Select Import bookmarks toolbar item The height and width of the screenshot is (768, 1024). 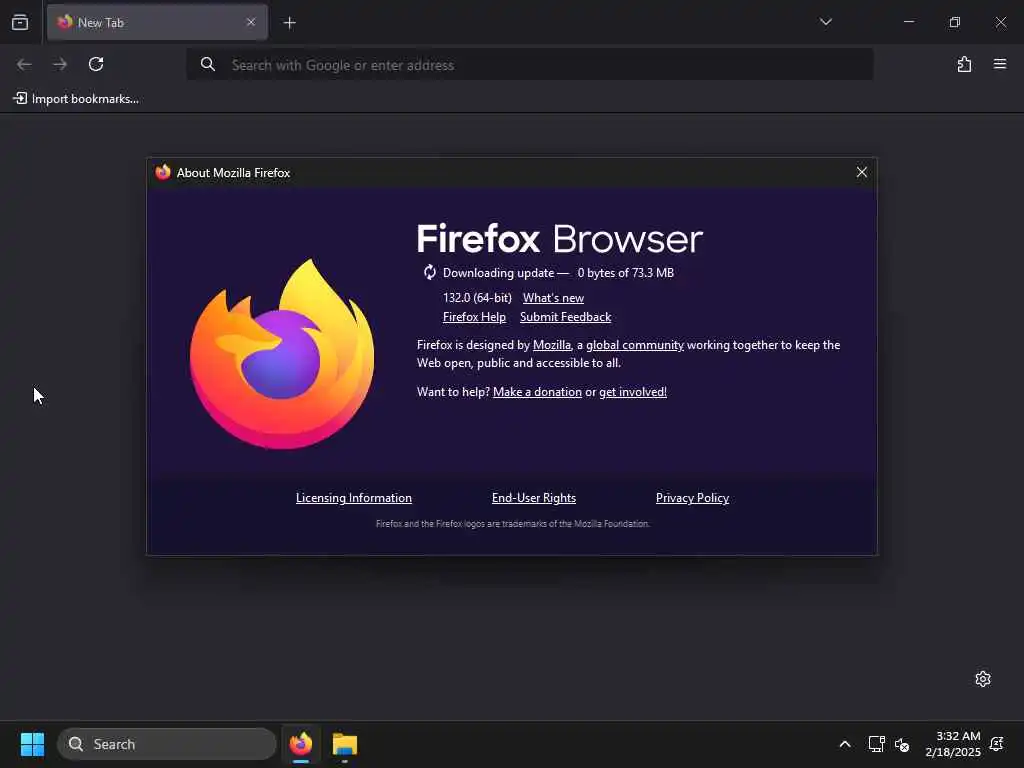pos(76,99)
